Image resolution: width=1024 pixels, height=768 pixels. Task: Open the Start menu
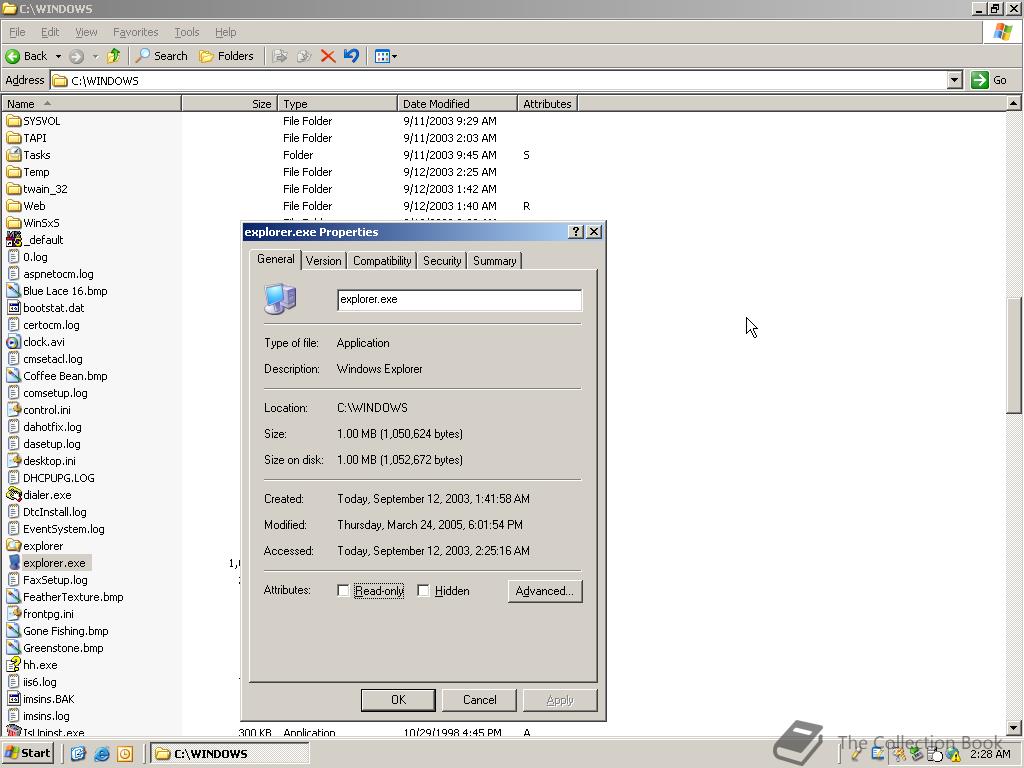[27, 753]
